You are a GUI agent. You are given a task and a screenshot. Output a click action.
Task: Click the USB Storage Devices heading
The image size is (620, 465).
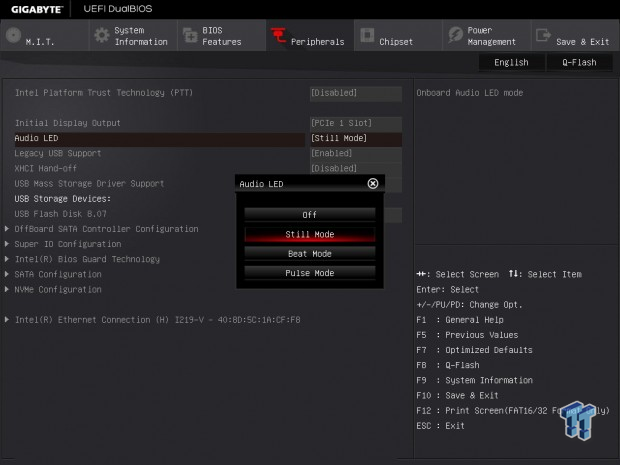point(62,198)
